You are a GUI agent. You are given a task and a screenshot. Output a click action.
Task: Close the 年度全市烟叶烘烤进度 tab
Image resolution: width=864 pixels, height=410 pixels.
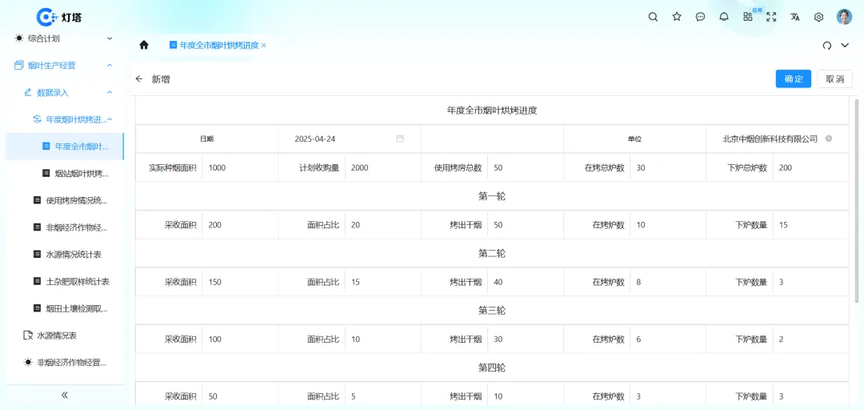click(x=264, y=45)
